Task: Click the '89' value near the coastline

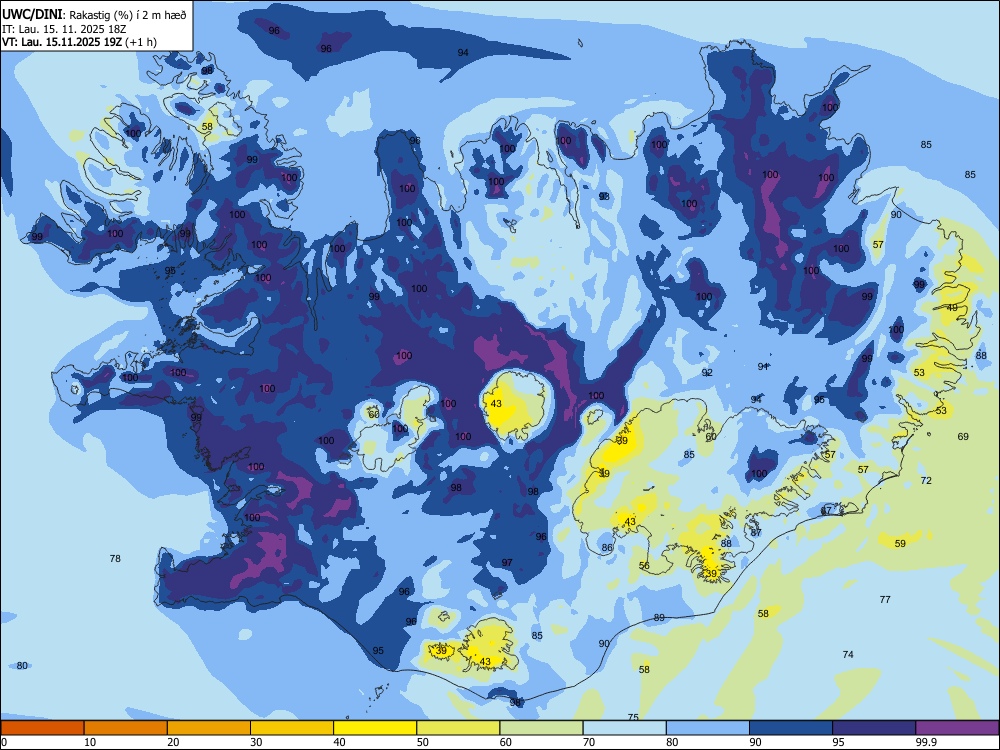Action: click(659, 617)
